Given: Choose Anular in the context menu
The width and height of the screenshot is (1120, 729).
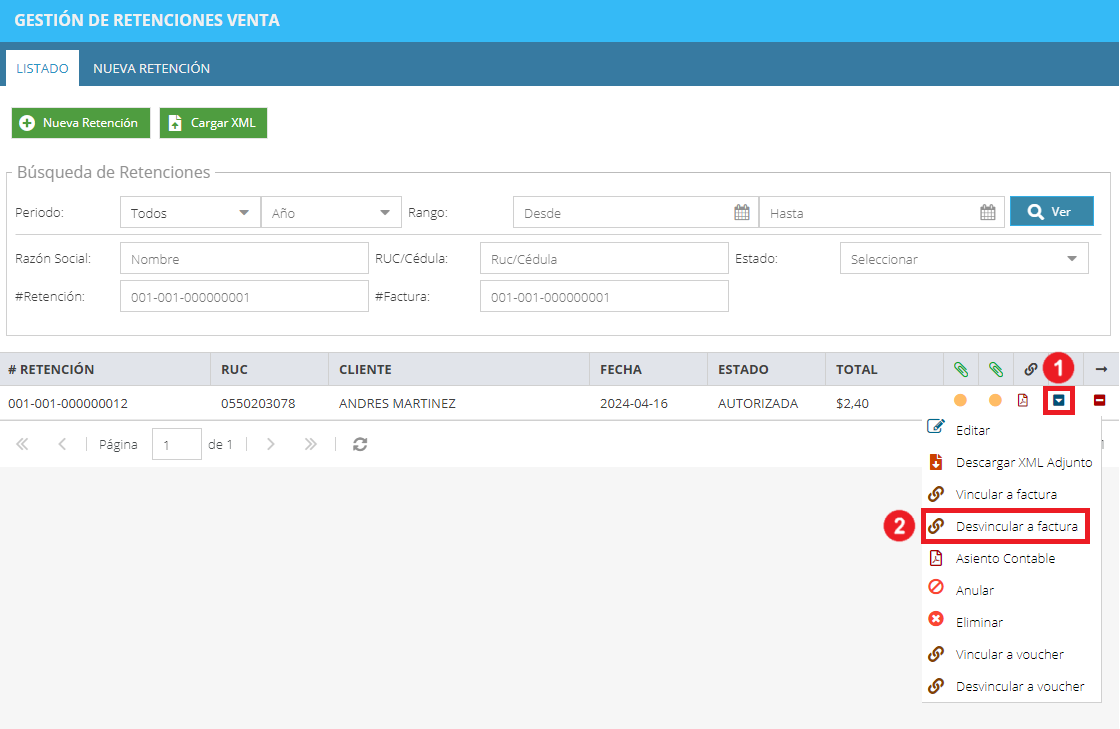Looking at the screenshot, I should click(x=974, y=590).
